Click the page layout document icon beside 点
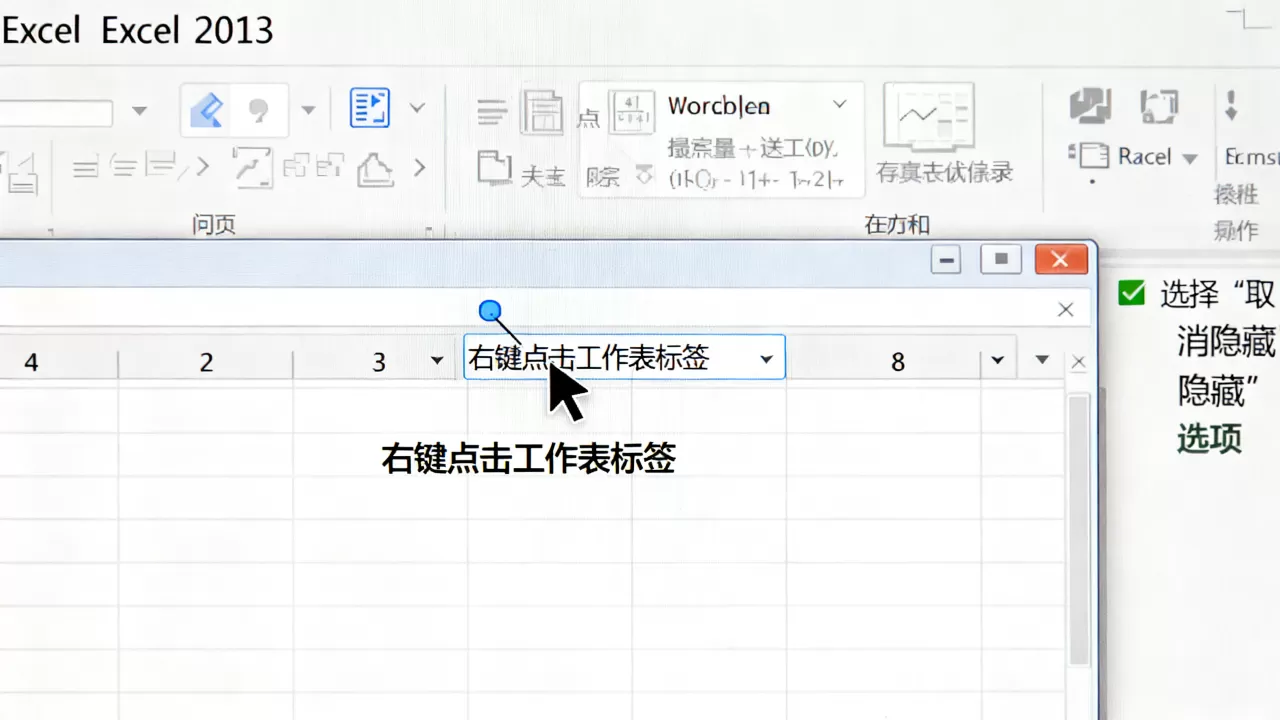1280x720 pixels. (543, 111)
